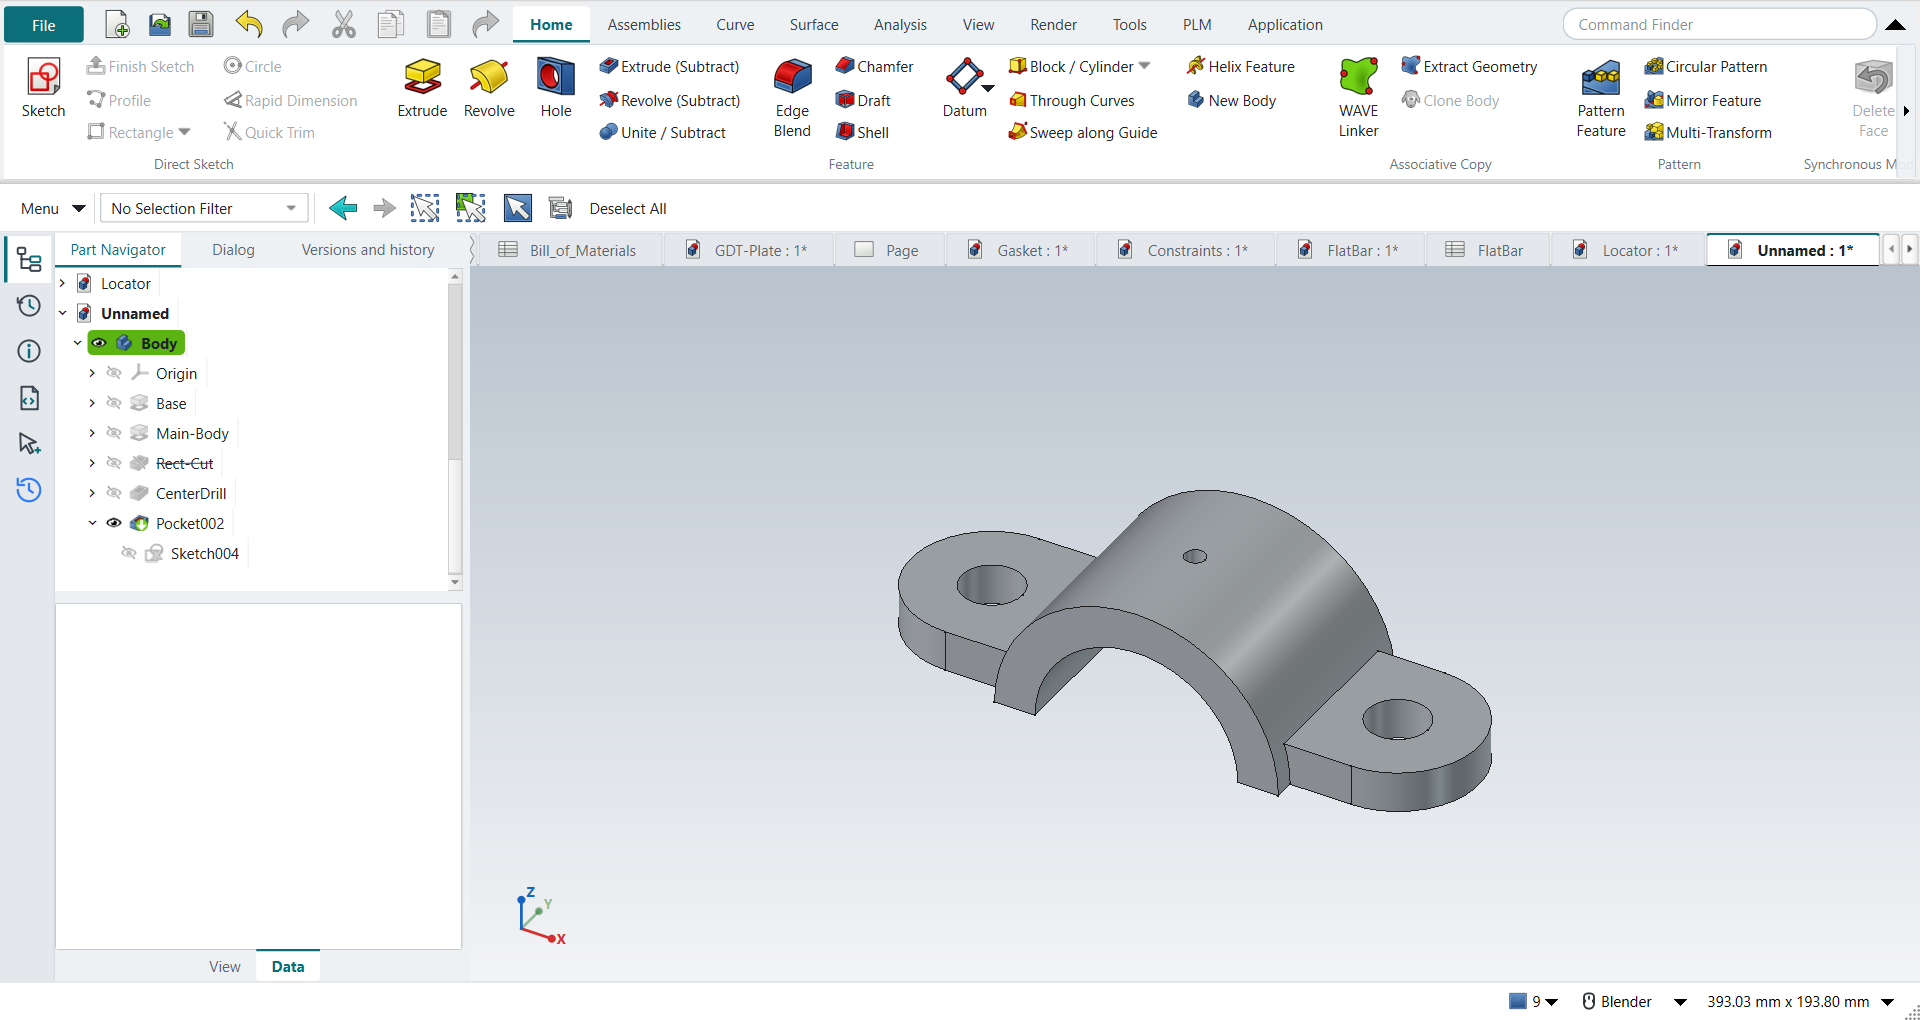The width and height of the screenshot is (1920, 1020).
Task: Open Pattern Feature tool
Action: tap(1601, 98)
